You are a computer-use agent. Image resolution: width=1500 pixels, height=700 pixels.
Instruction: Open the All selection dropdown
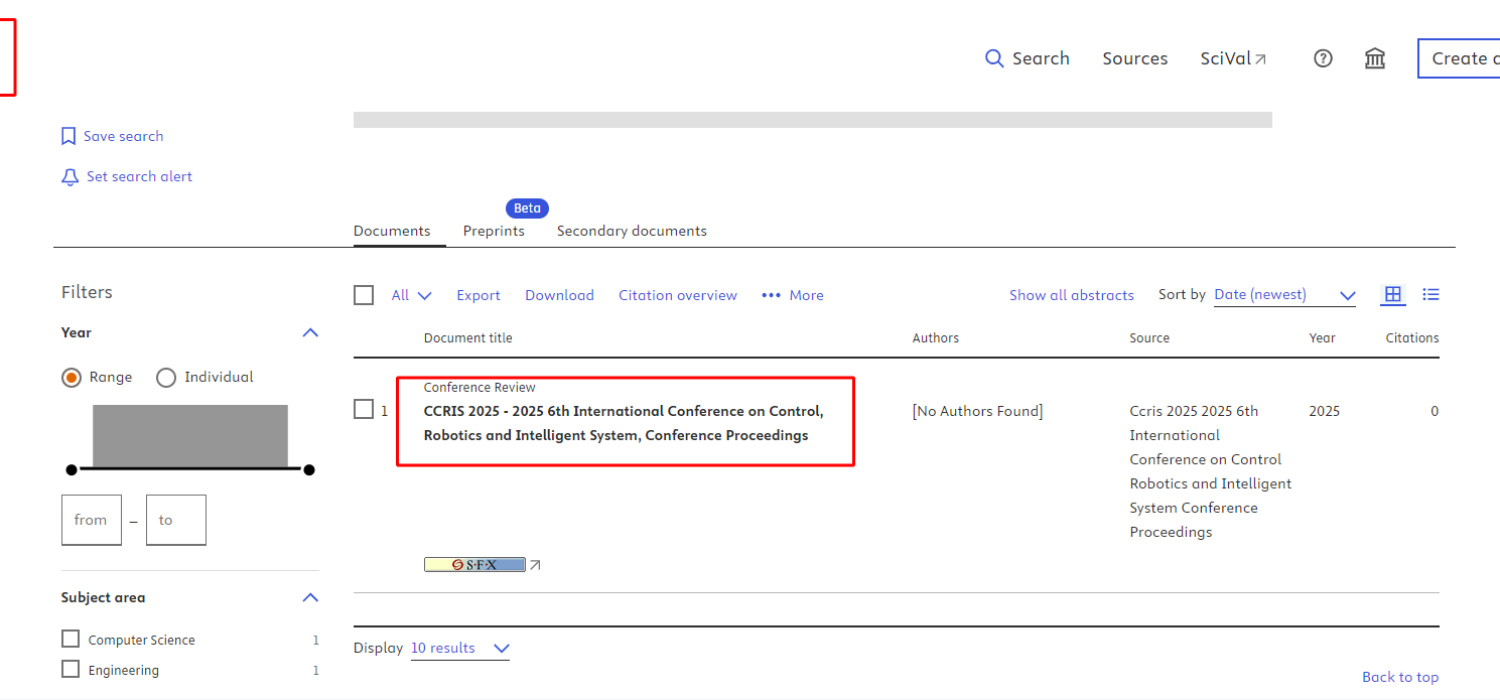411,295
